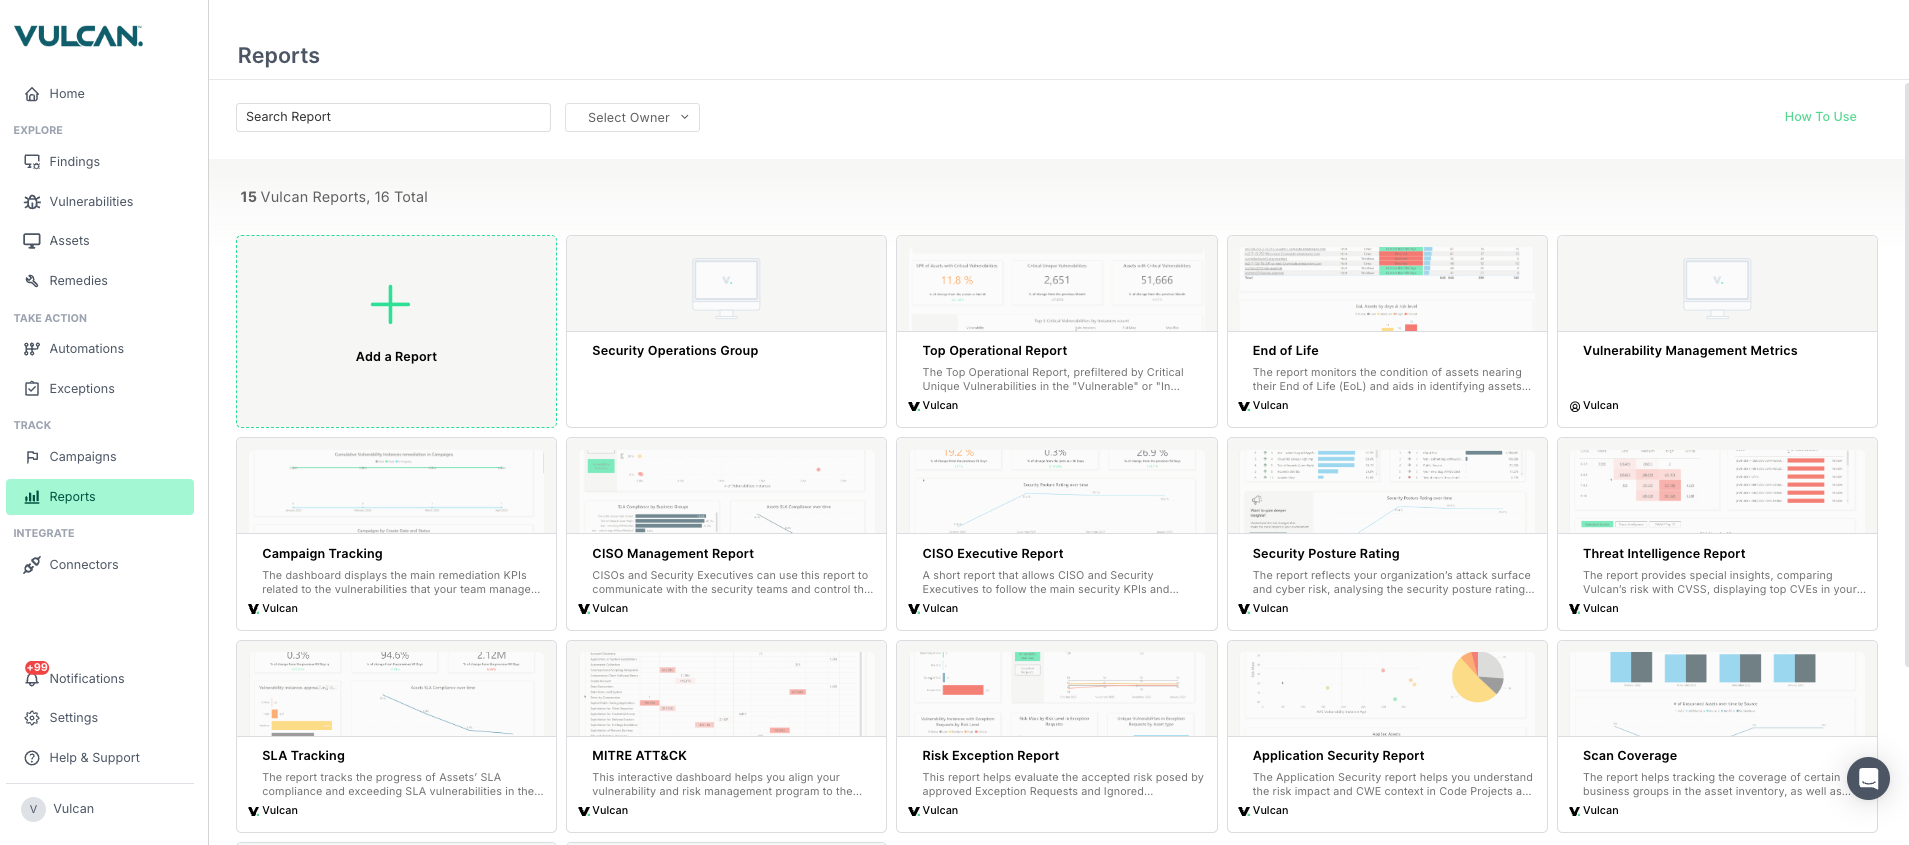Click owner icon on Vulnerability Management Metrics

click(x=1575, y=407)
